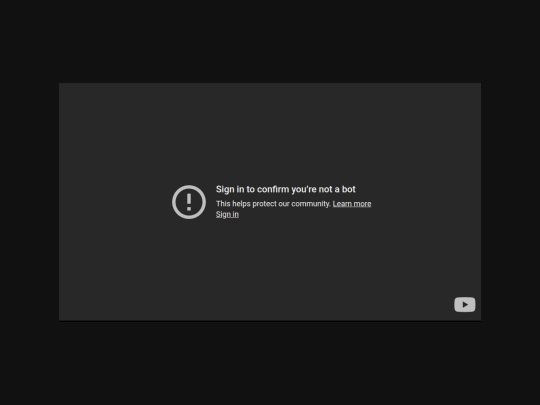Open the Learn more link
The image size is (540, 405).
[x=352, y=204]
